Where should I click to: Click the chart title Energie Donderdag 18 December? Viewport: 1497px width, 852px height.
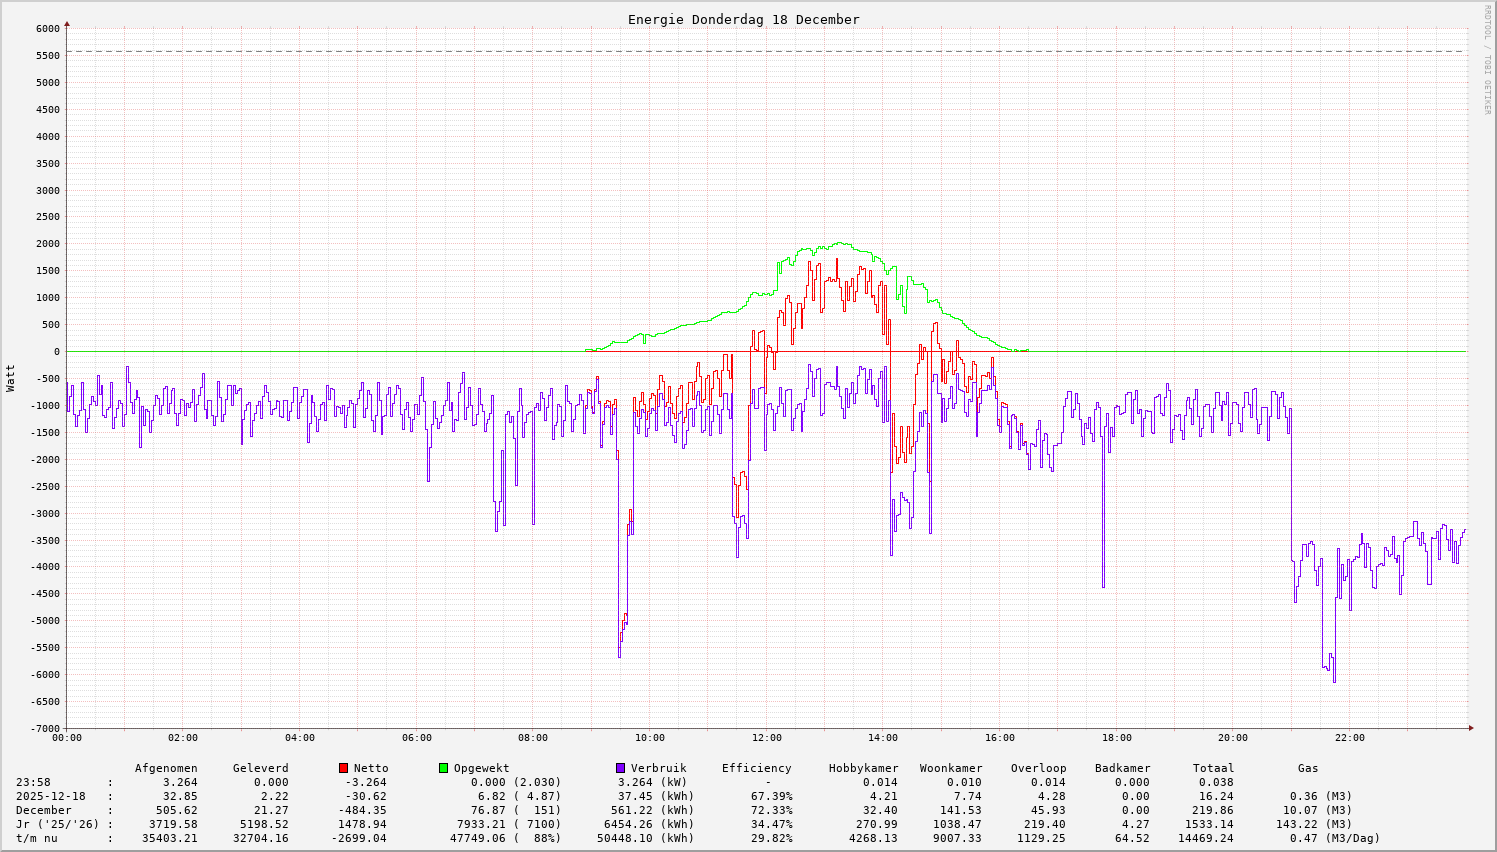coord(743,19)
